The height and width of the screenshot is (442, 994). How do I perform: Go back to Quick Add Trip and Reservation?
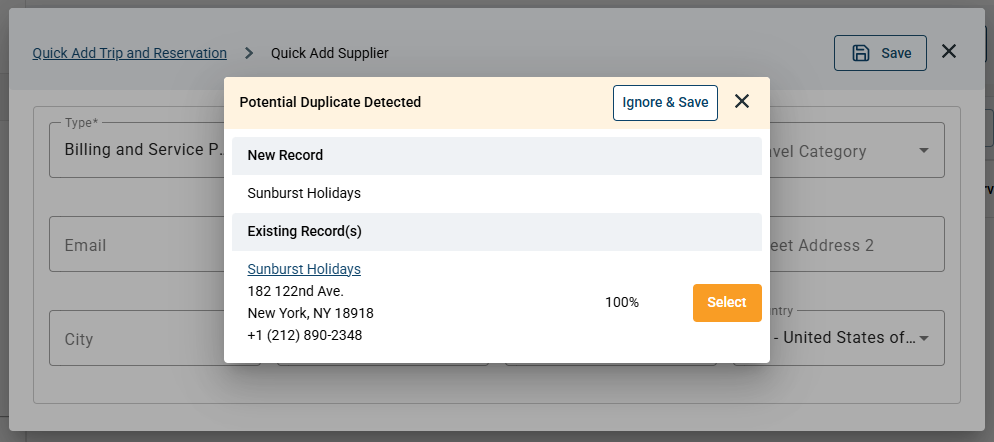tap(129, 53)
